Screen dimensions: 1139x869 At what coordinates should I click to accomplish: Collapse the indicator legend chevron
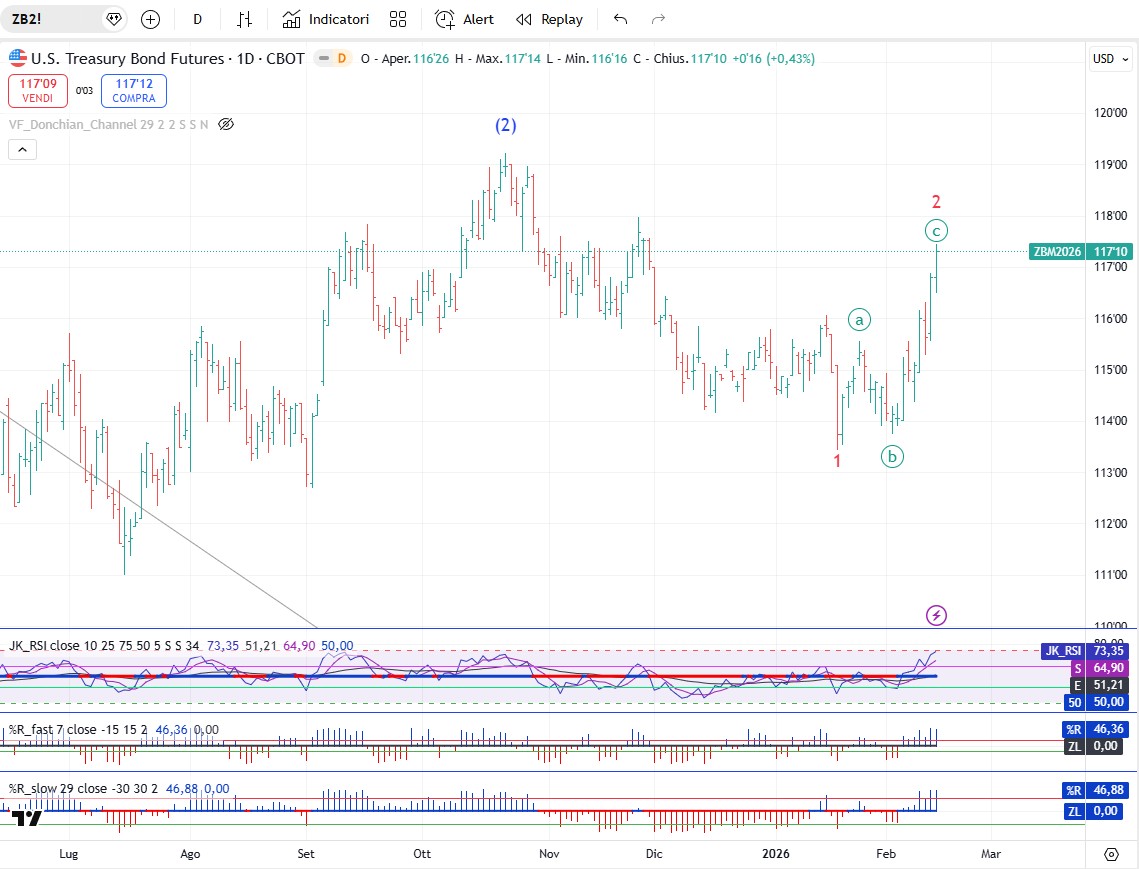pyautogui.click(x=22, y=150)
